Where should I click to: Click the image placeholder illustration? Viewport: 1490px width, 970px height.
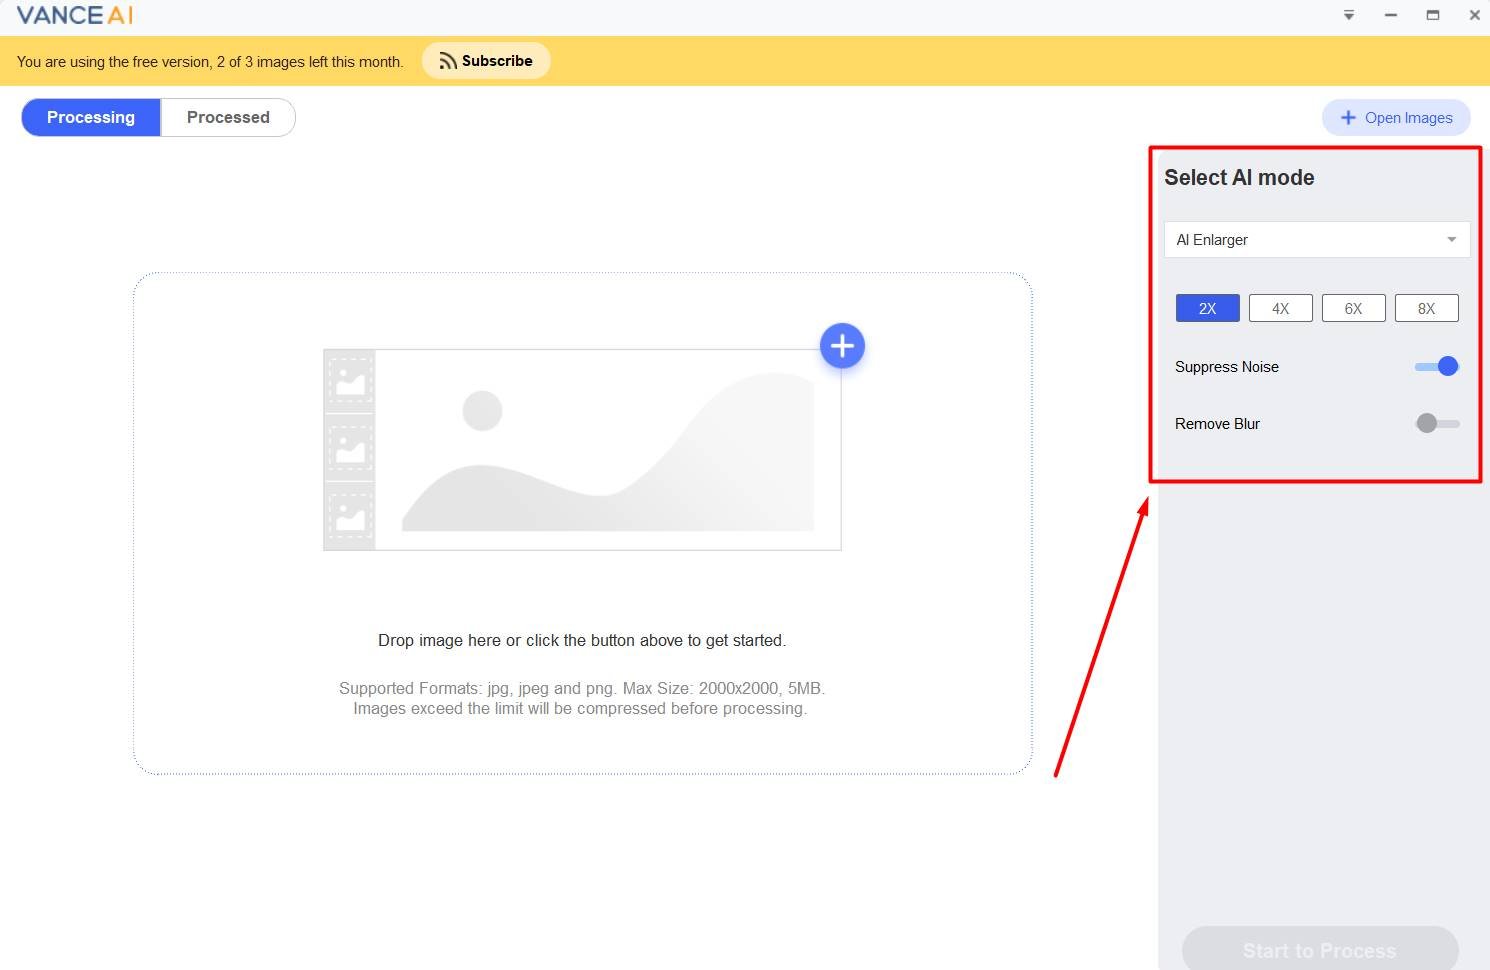coord(607,450)
